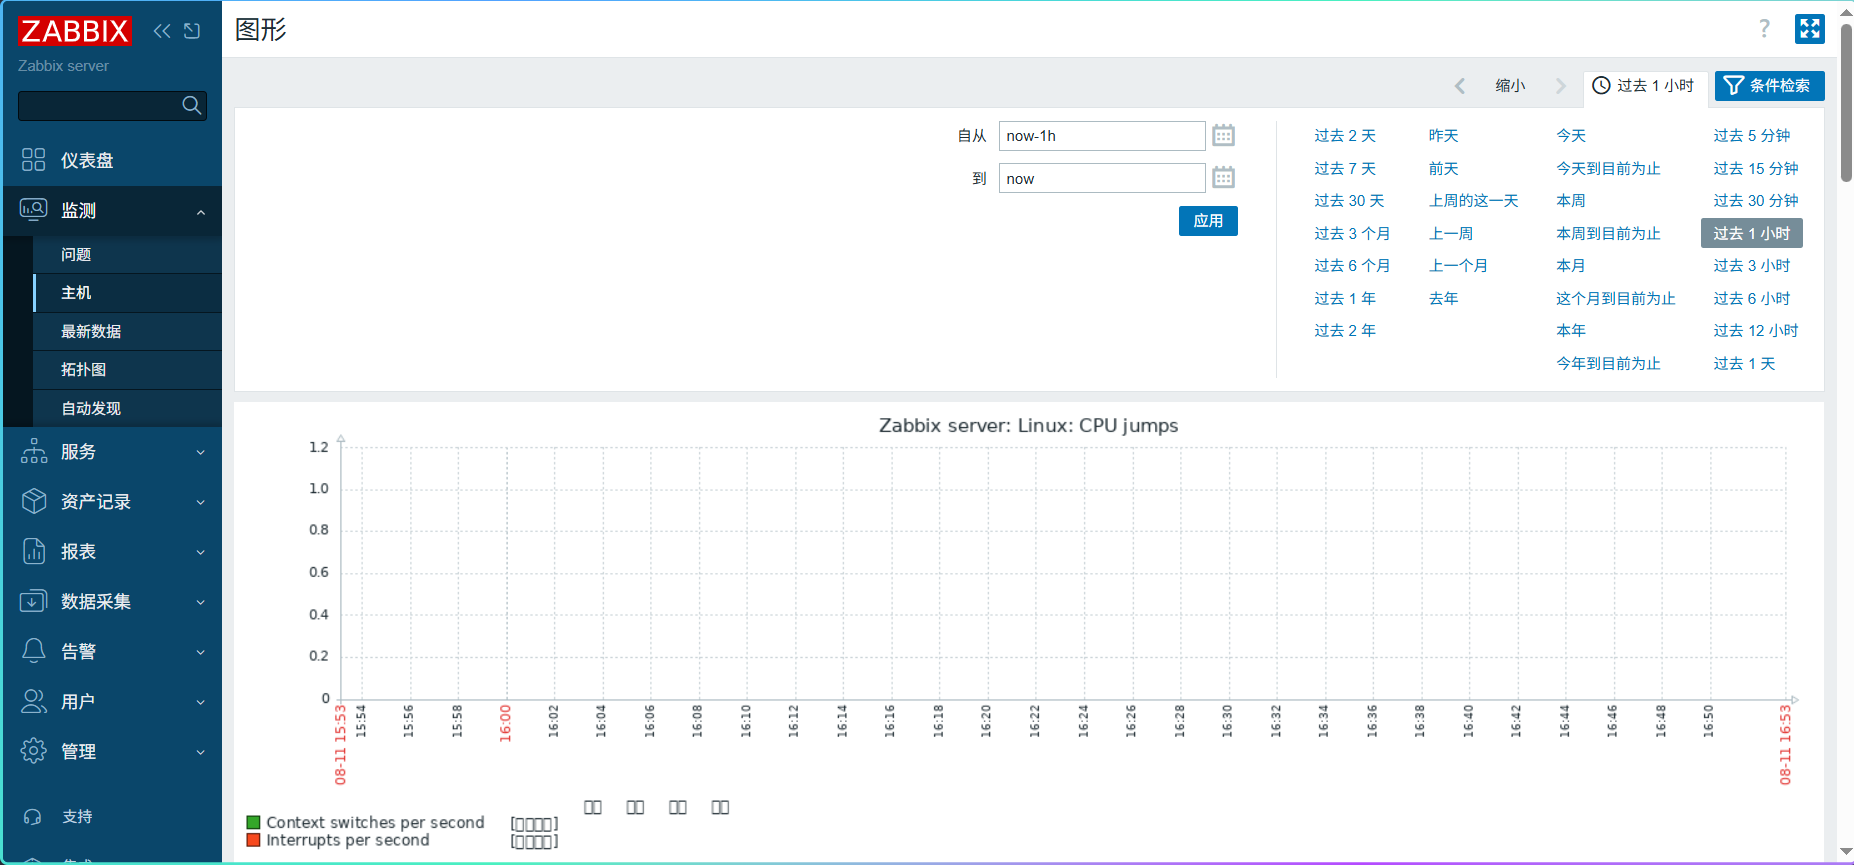The height and width of the screenshot is (865, 1854).
Task: Open the 问题 problems submenu item
Action: (x=127, y=255)
